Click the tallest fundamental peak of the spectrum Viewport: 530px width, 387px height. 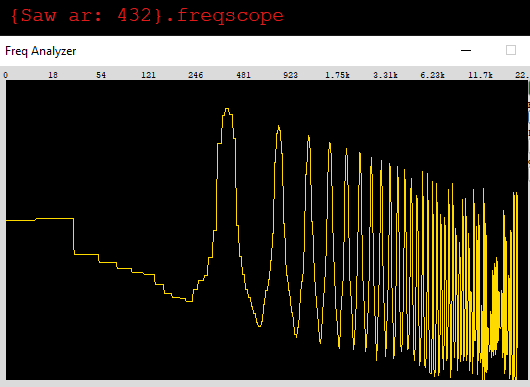pyautogui.click(x=227, y=110)
